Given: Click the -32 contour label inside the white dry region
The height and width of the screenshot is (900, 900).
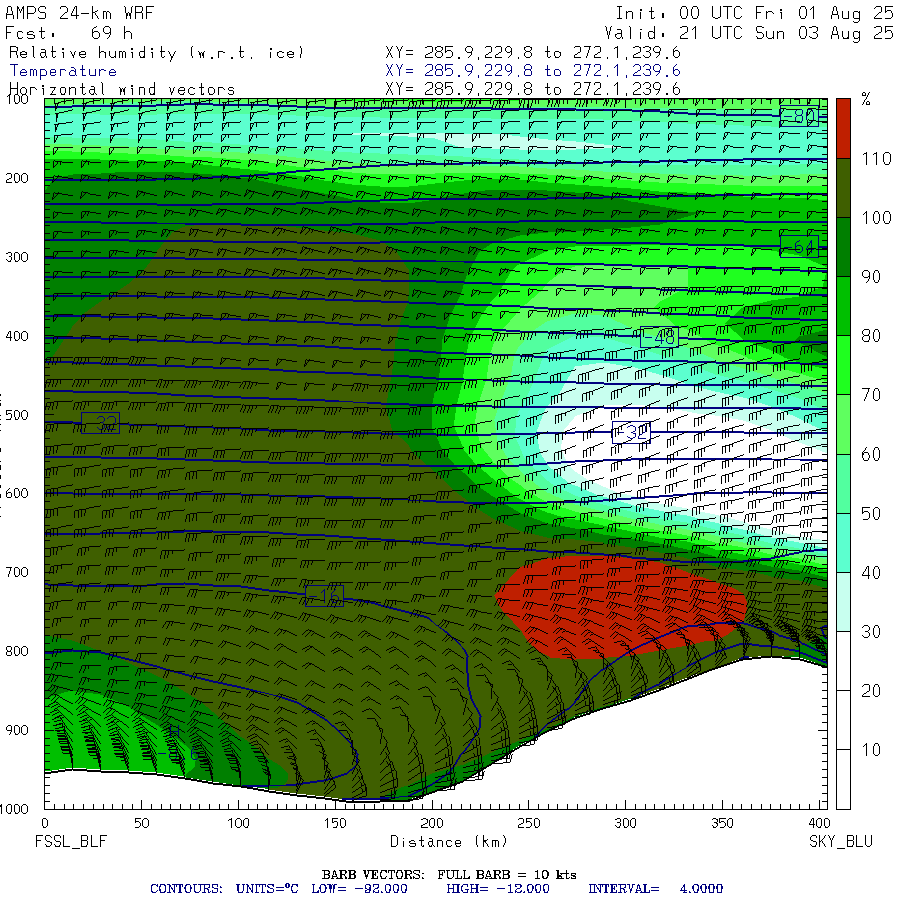Looking at the screenshot, I should 631,432.
